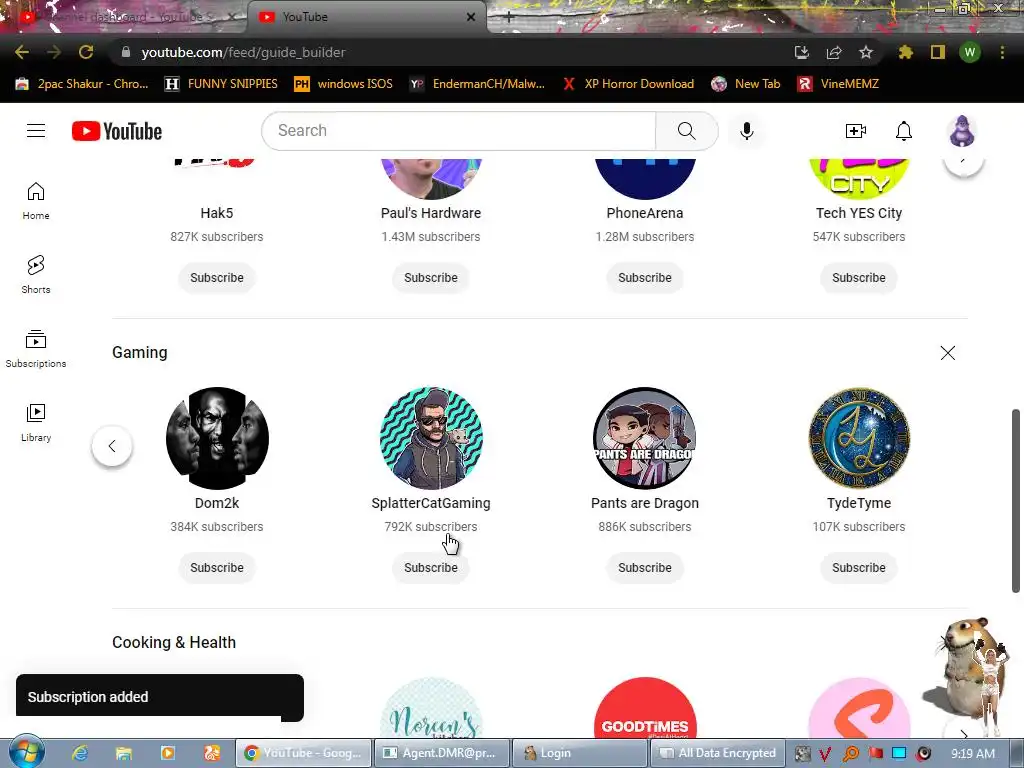Switch to Agent.DMR taskbar window
This screenshot has width=1024, height=768.
pyautogui.click(x=442, y=753)
